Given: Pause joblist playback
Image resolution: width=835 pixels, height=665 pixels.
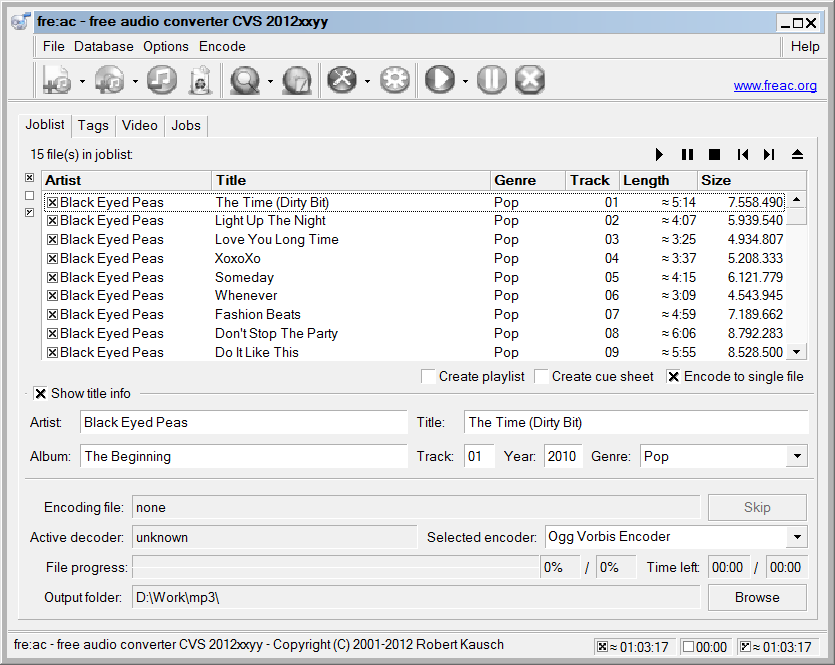Looking at the screenshot, I should pos(687,154).
